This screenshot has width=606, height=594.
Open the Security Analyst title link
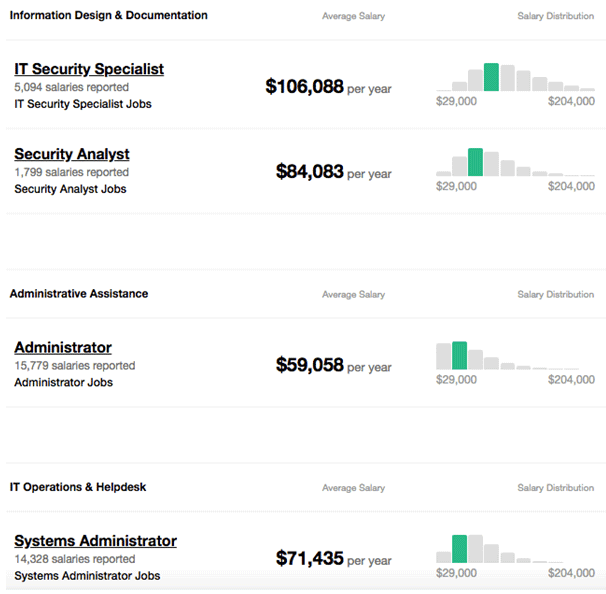coord(71,154)
